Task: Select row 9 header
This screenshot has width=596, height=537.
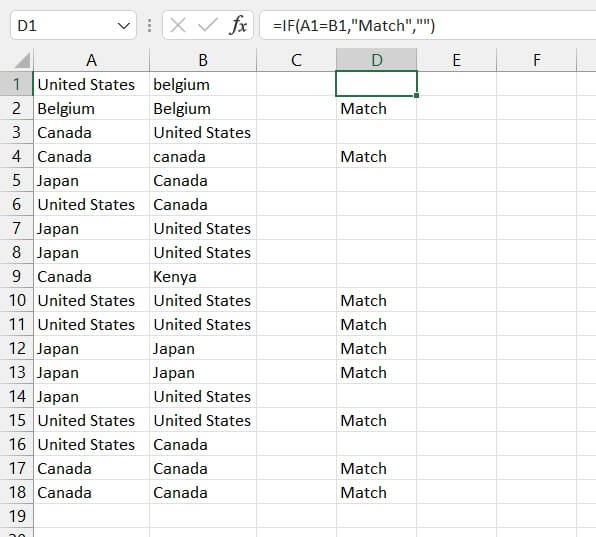Action: tap(16, 276)
